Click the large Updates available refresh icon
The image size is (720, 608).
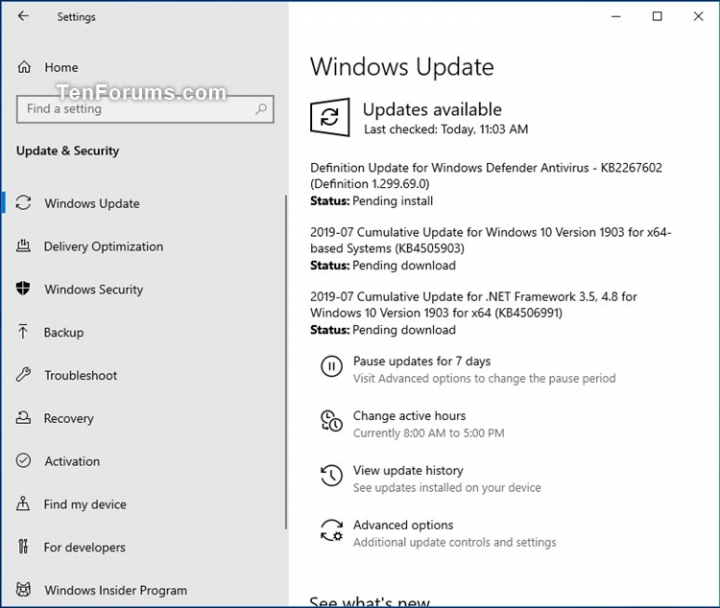tap(330, 117)
